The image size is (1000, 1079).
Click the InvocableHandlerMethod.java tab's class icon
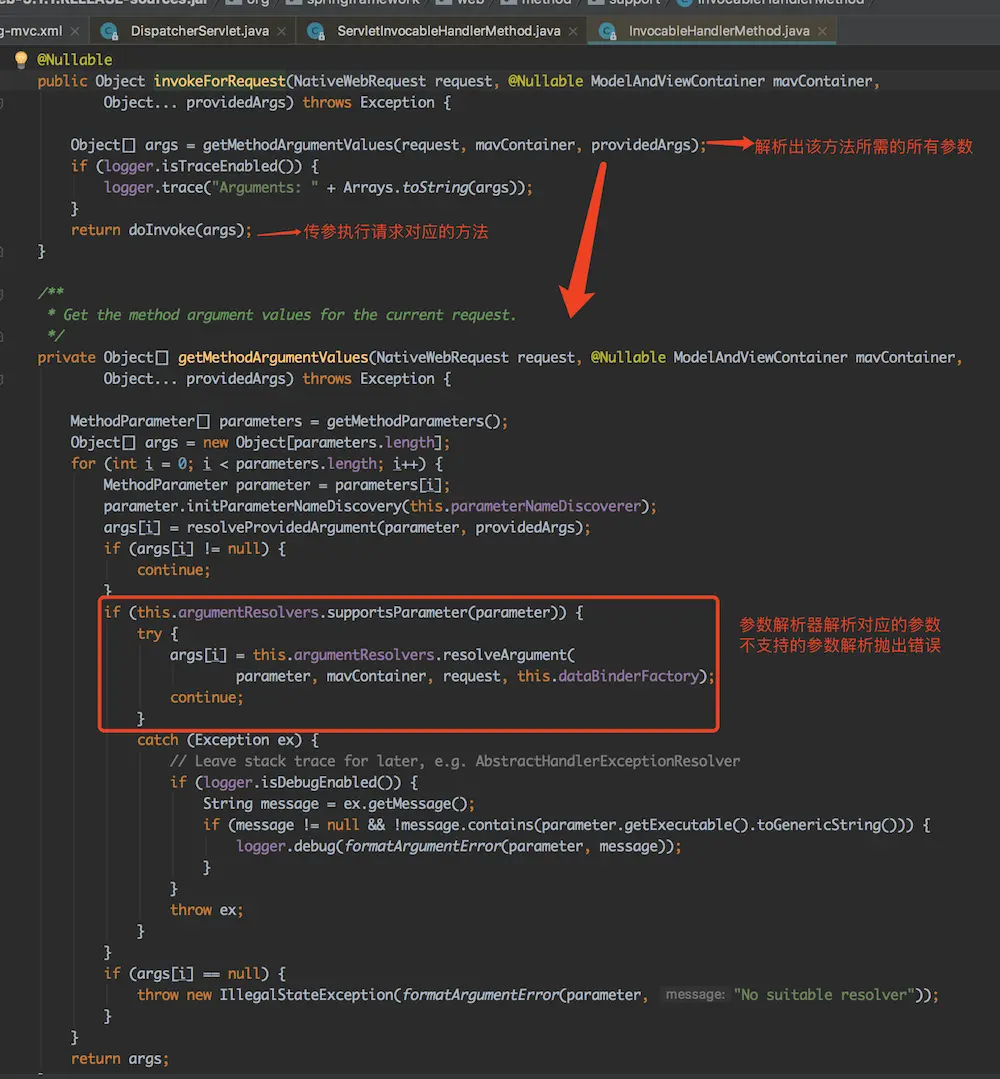pyautogui.click(x=608, y=31)
